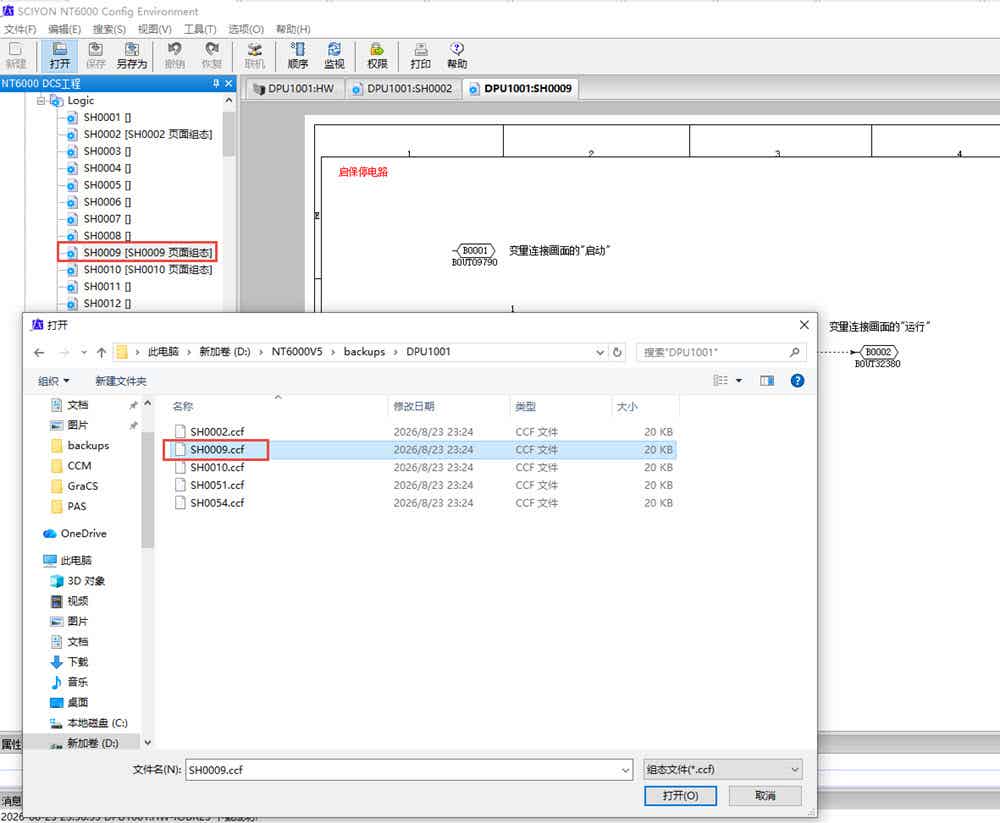Click the Undo (撤销) toolbar icon
This screenshot has width=1000, height=823.
174,55
